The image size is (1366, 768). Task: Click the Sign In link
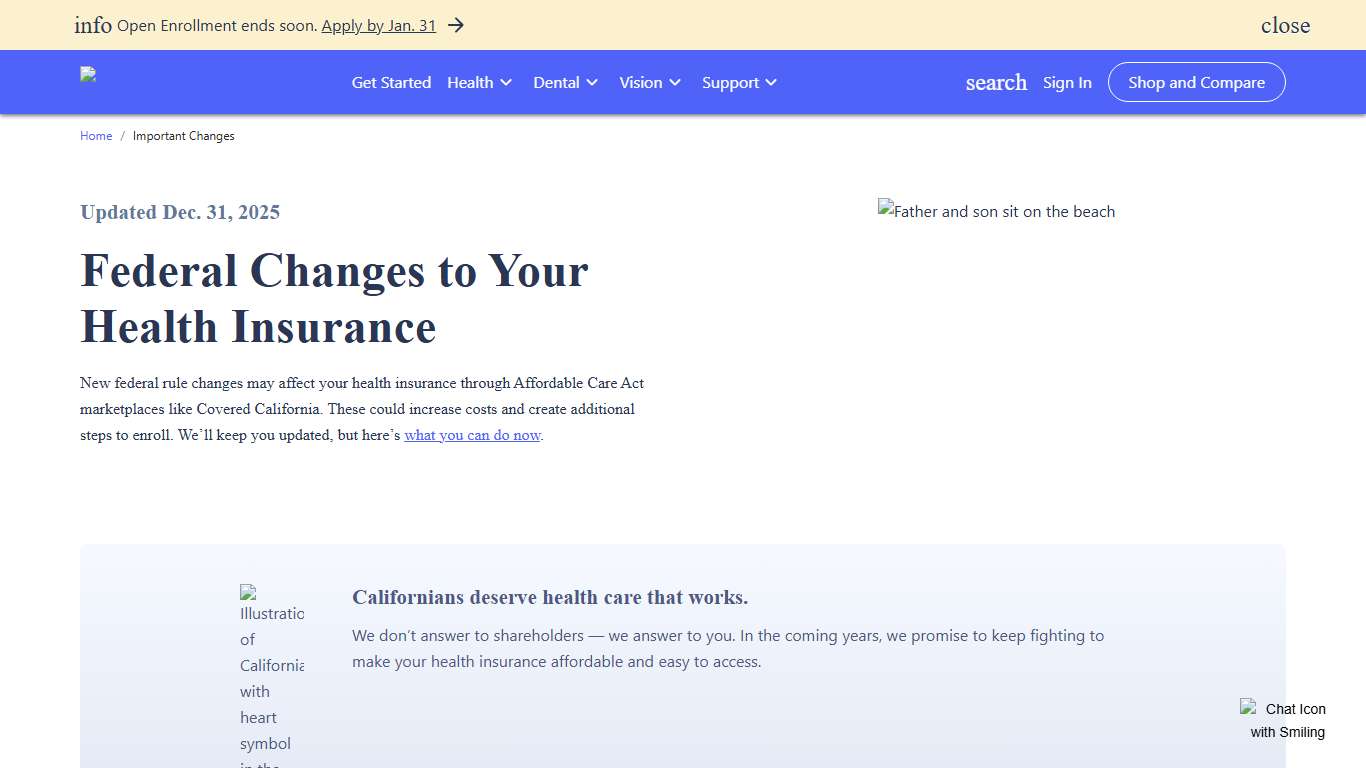[x=1067, y=83]
